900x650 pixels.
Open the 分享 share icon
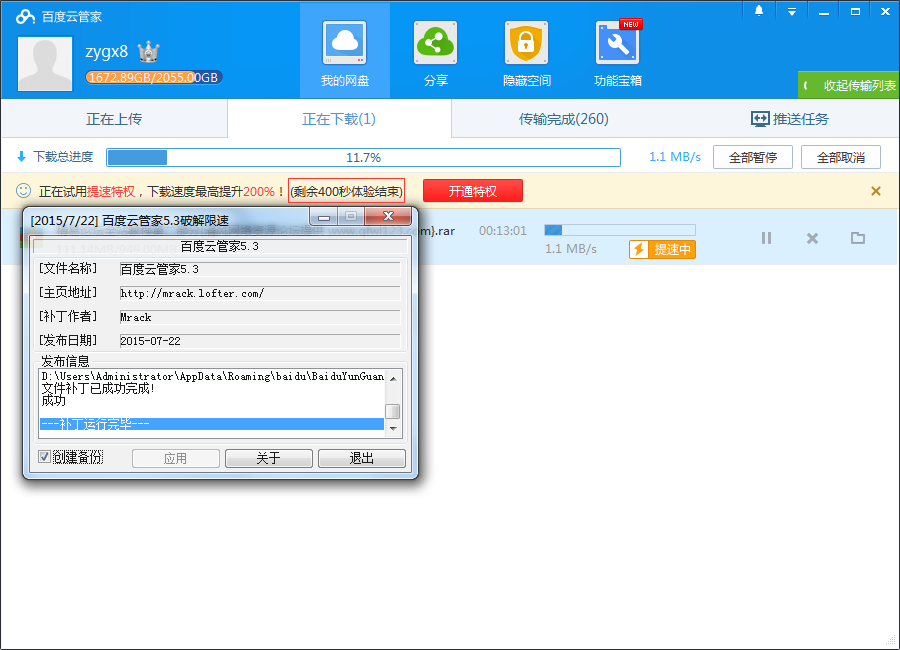[436, 43]
